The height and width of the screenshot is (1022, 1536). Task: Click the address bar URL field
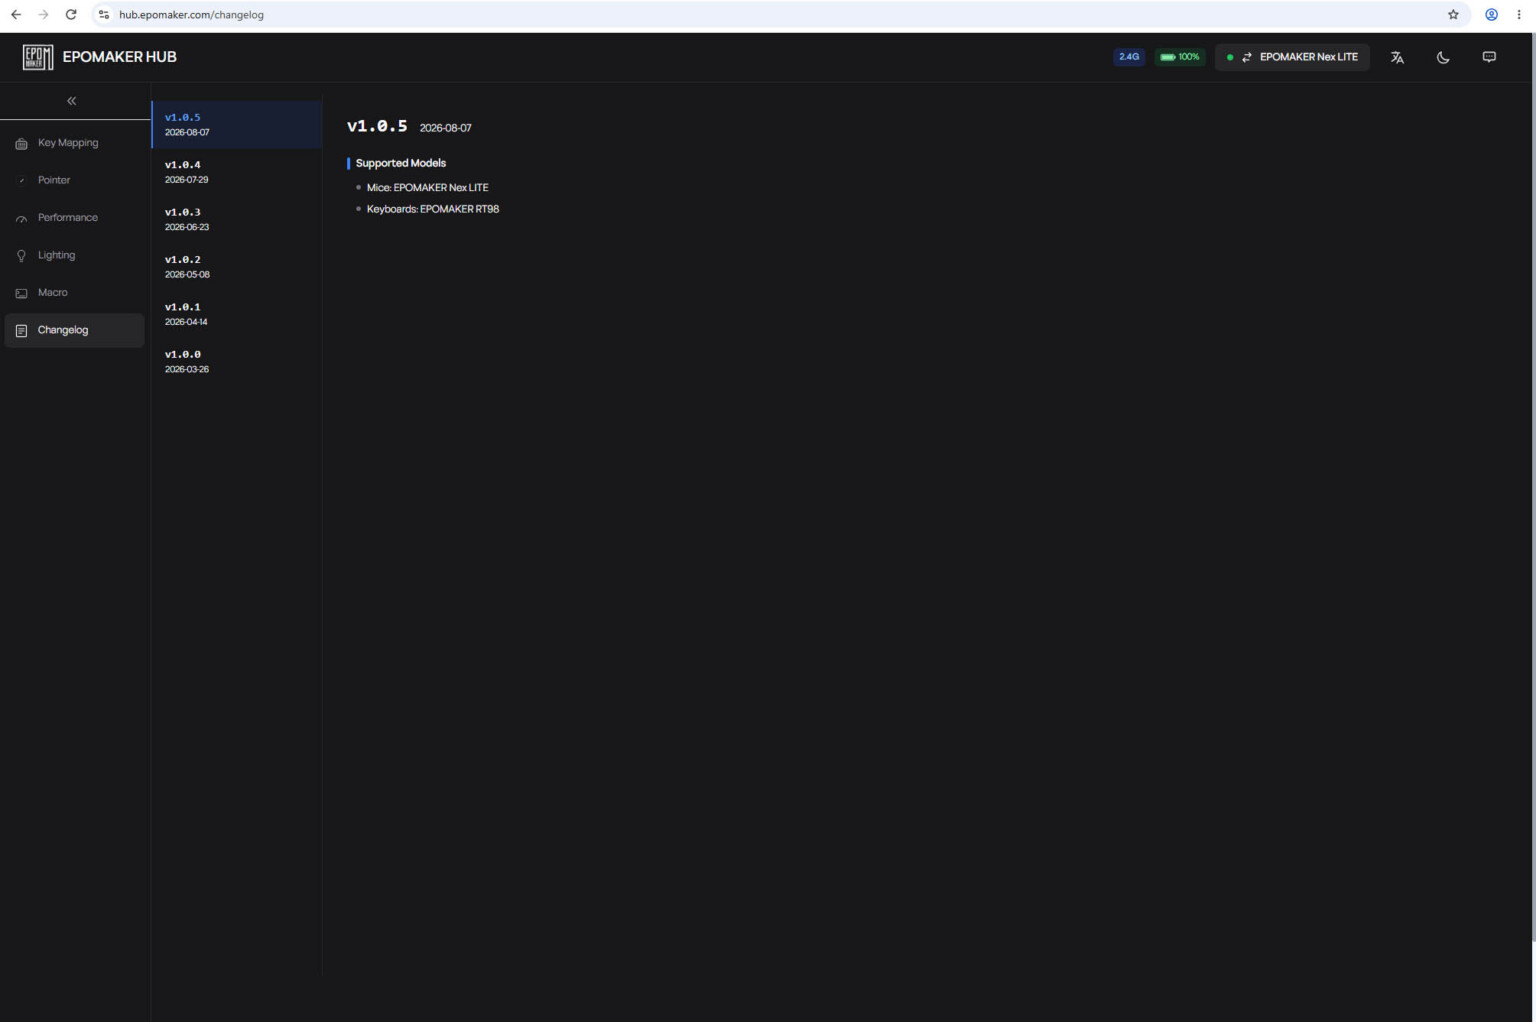[780, 15]
